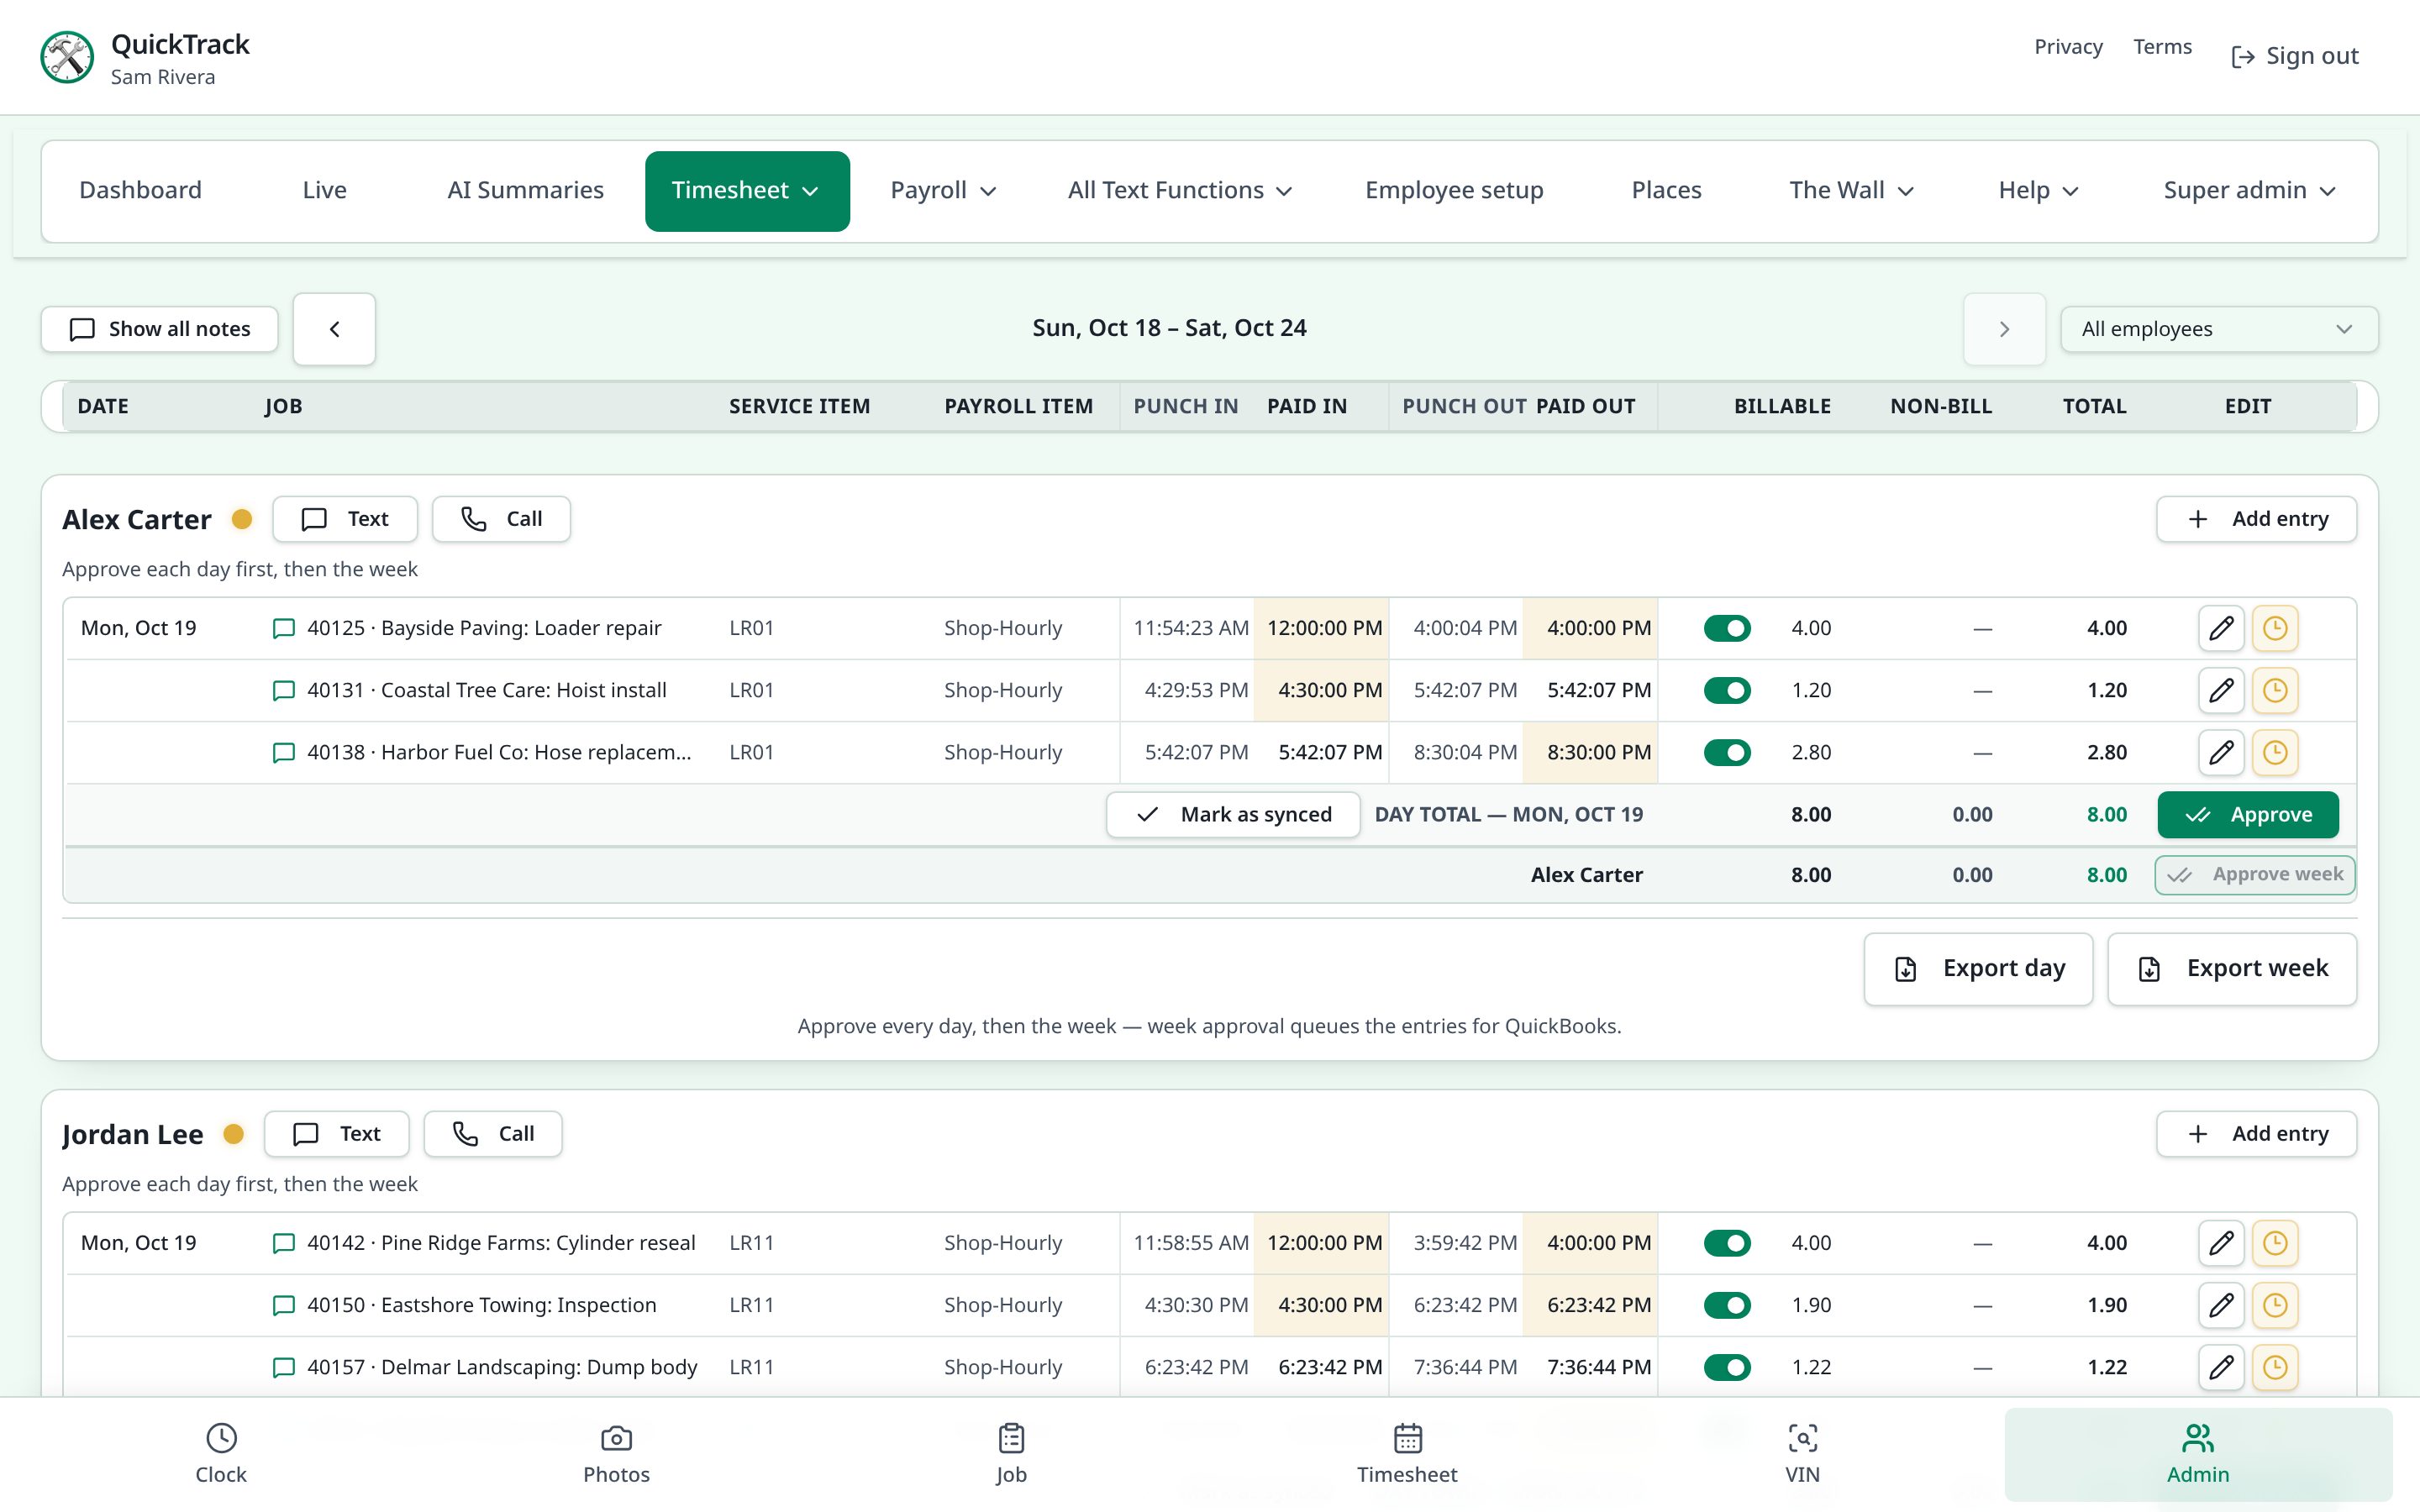Switch to the Places tab
Image resolution: width=2420 pixels, height=1512 pixels.
pos(1666,191)
